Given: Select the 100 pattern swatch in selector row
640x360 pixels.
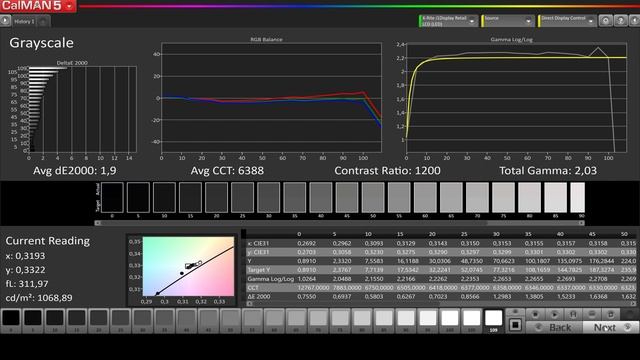Looking at the screenshot, I should [449, 321].
